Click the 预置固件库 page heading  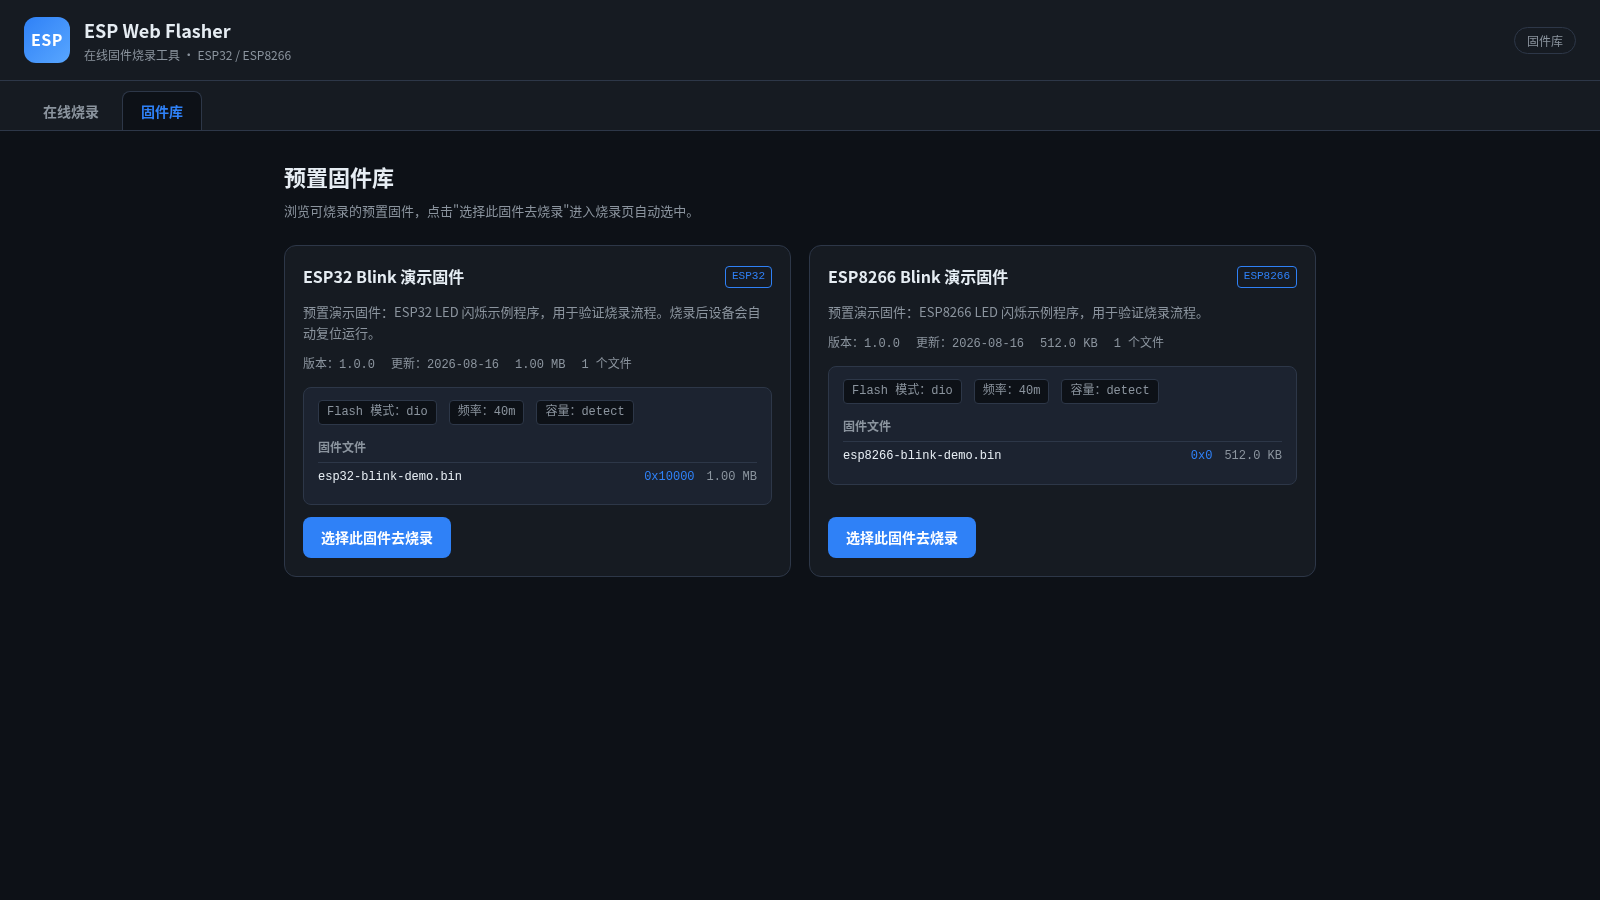tap(339, 179)
